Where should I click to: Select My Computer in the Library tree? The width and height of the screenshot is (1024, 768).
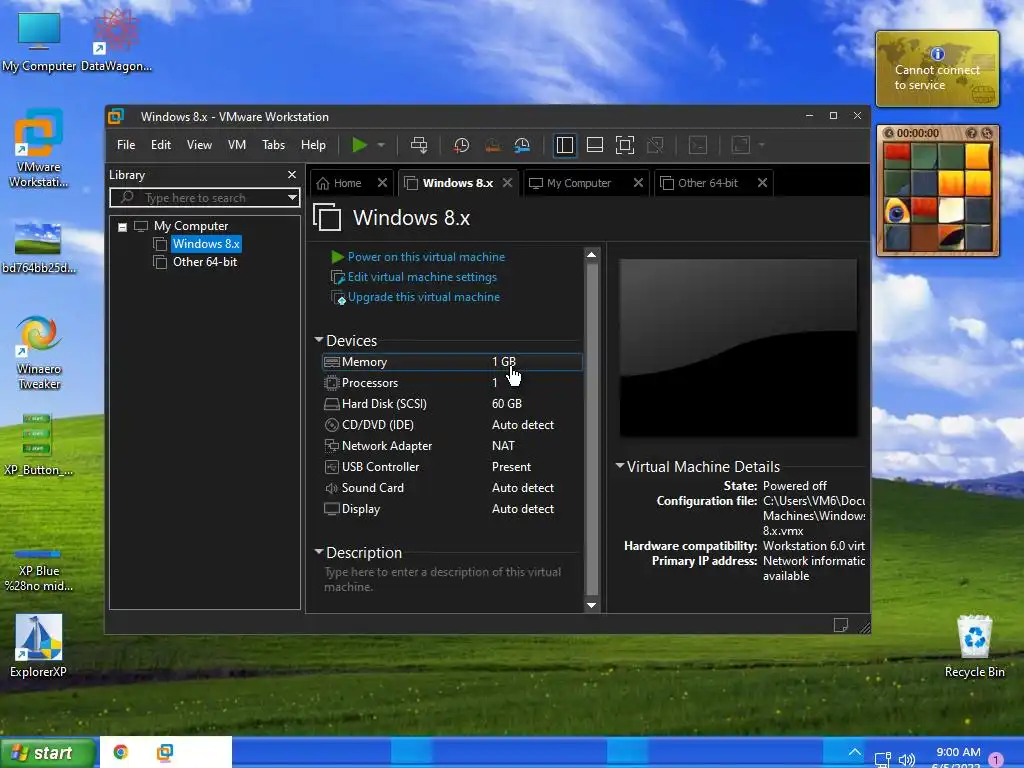191,226
